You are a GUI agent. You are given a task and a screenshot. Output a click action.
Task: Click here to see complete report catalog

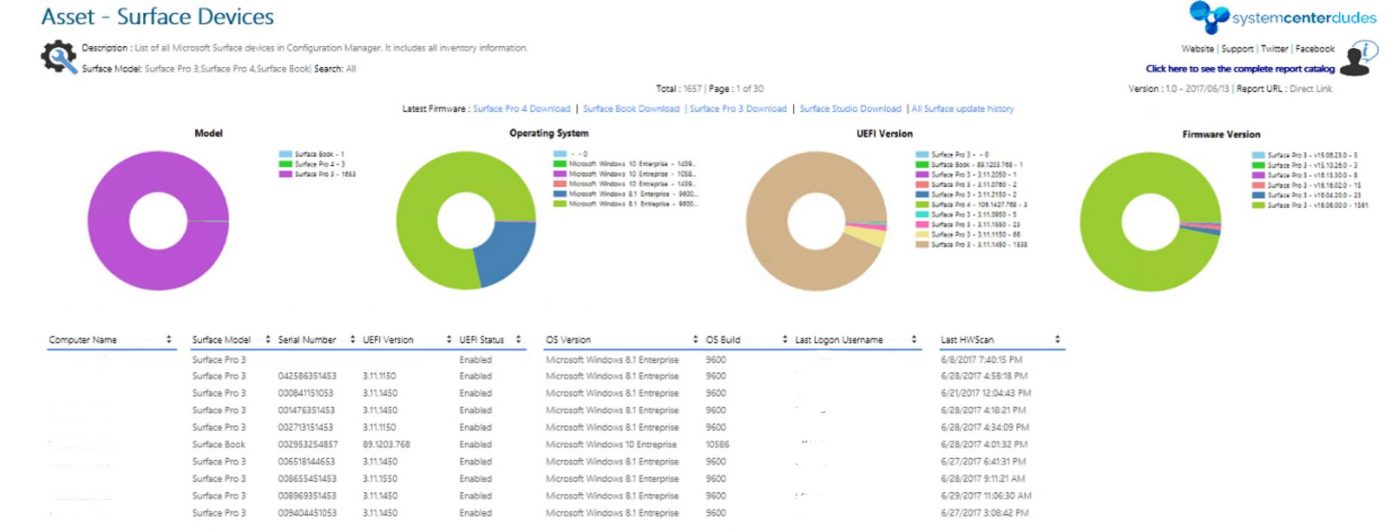click(1239, 69)
